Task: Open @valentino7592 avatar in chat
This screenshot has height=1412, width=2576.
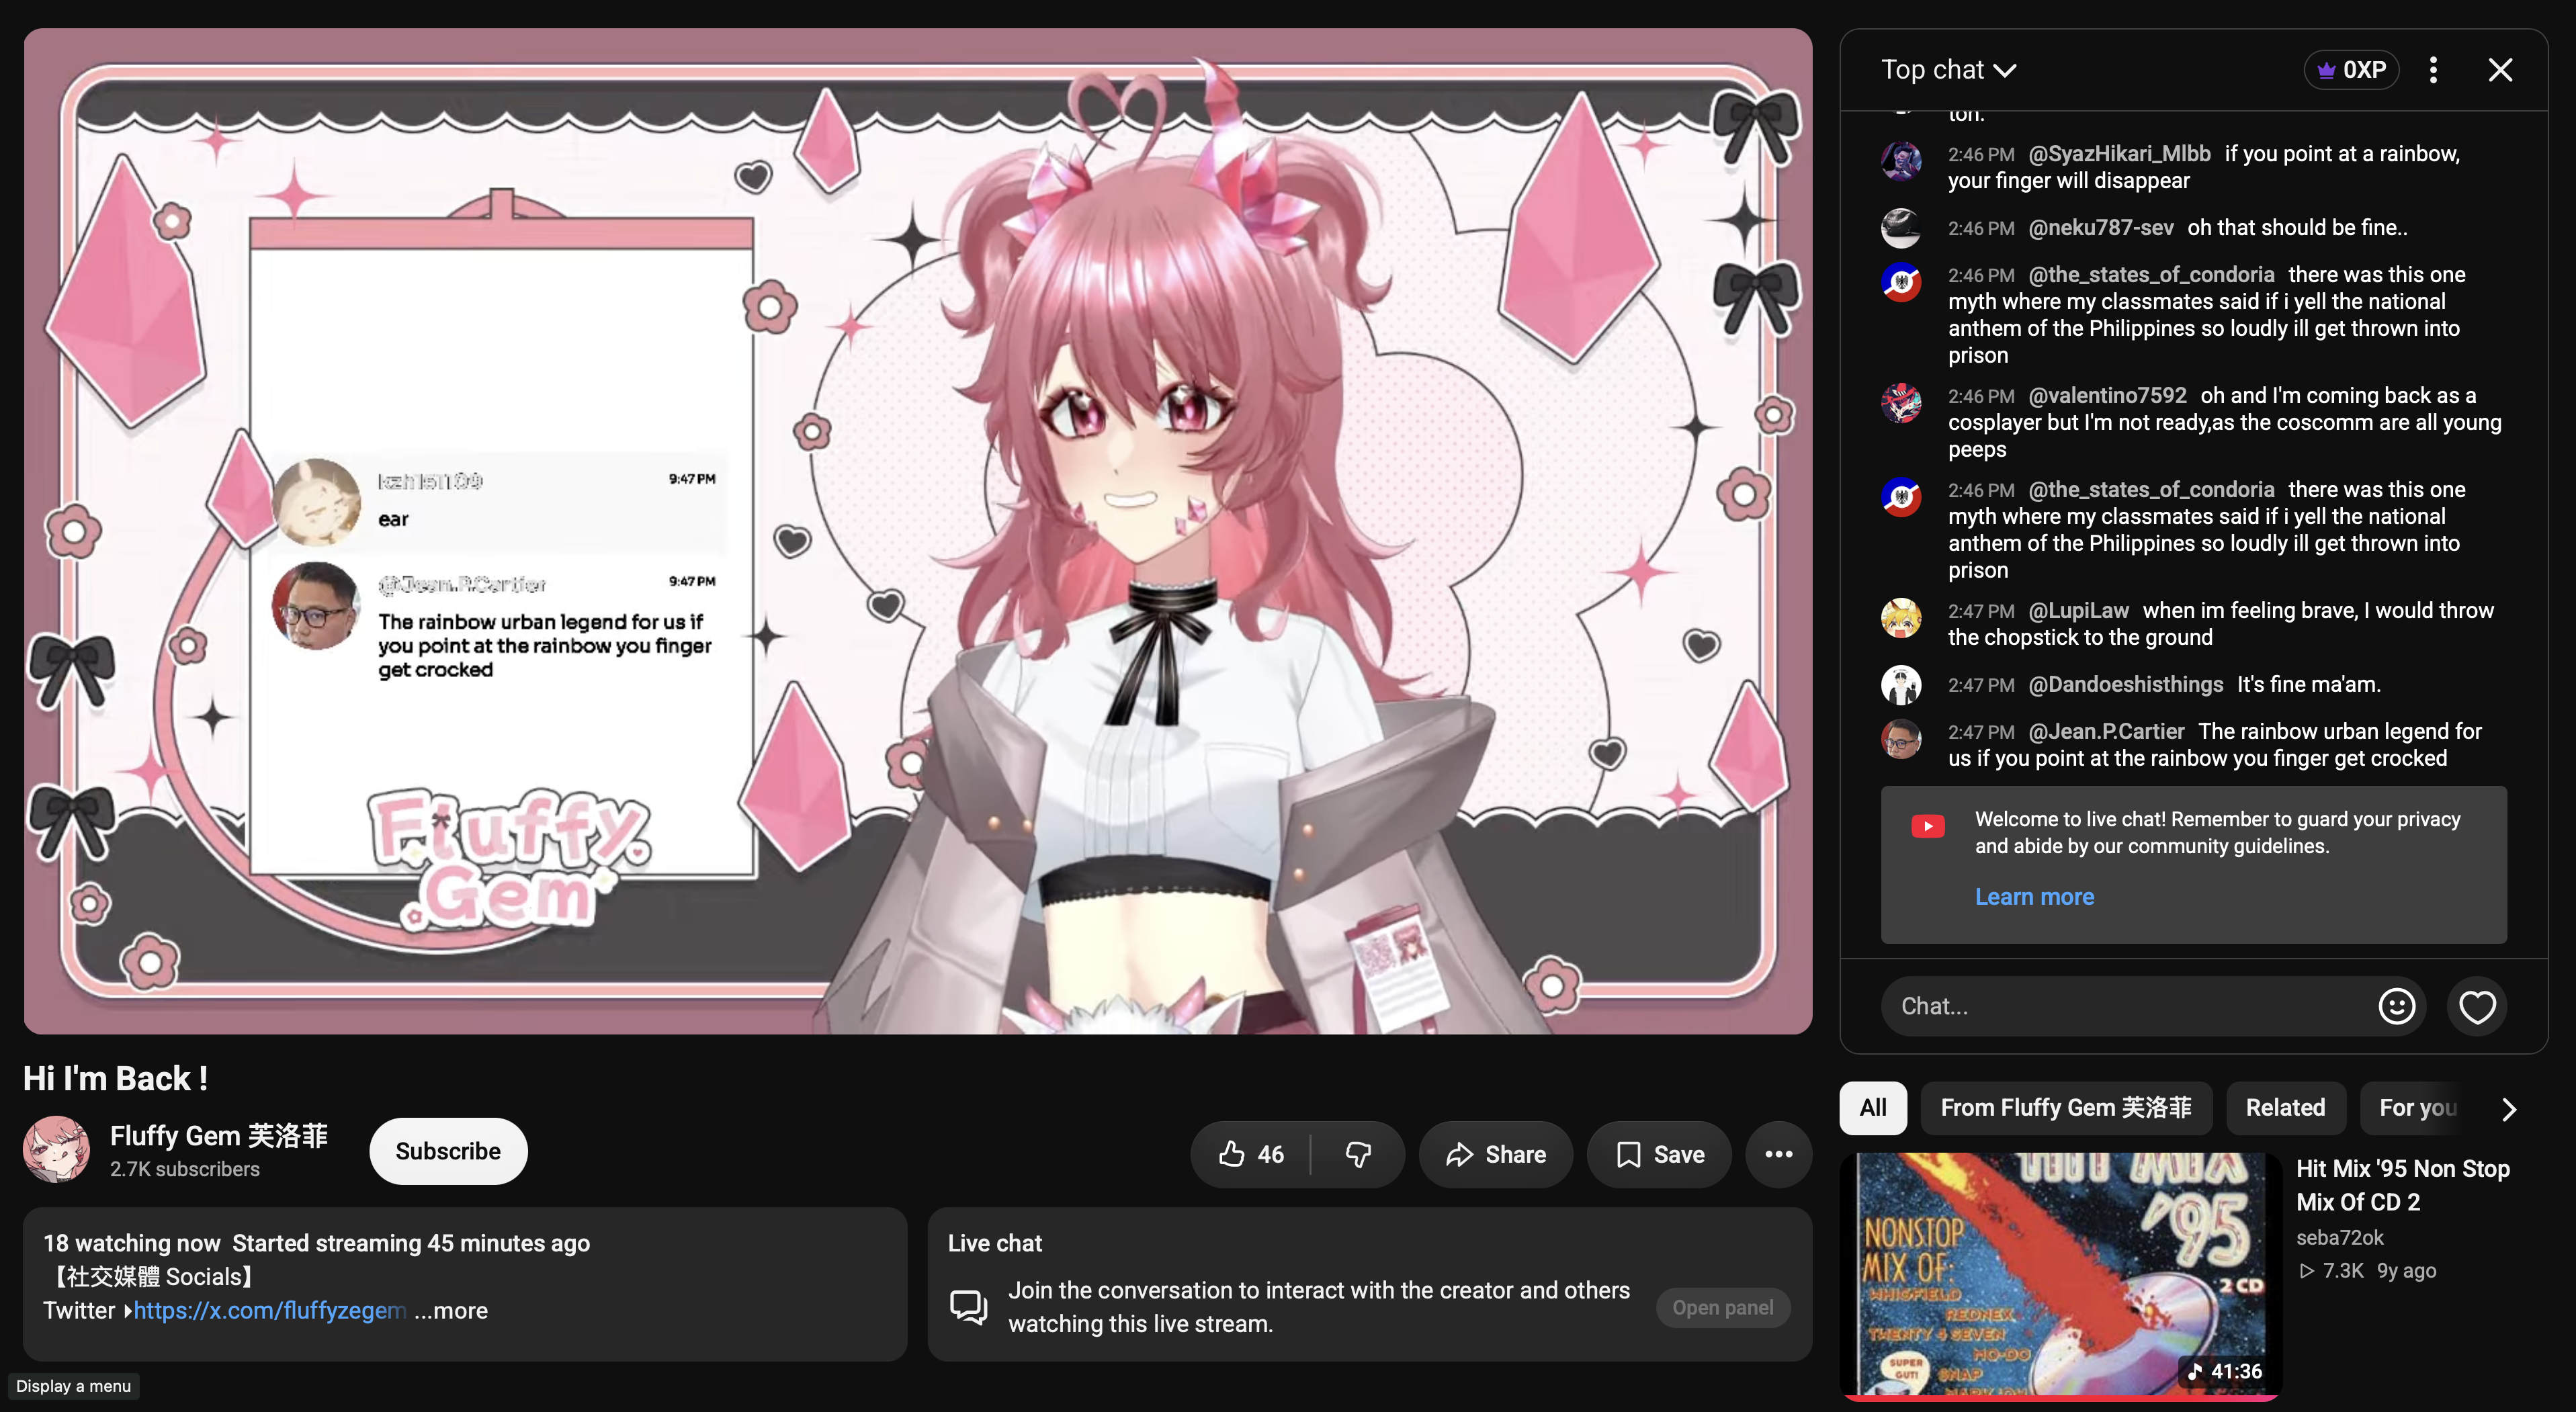Action: pos(1900,402)
